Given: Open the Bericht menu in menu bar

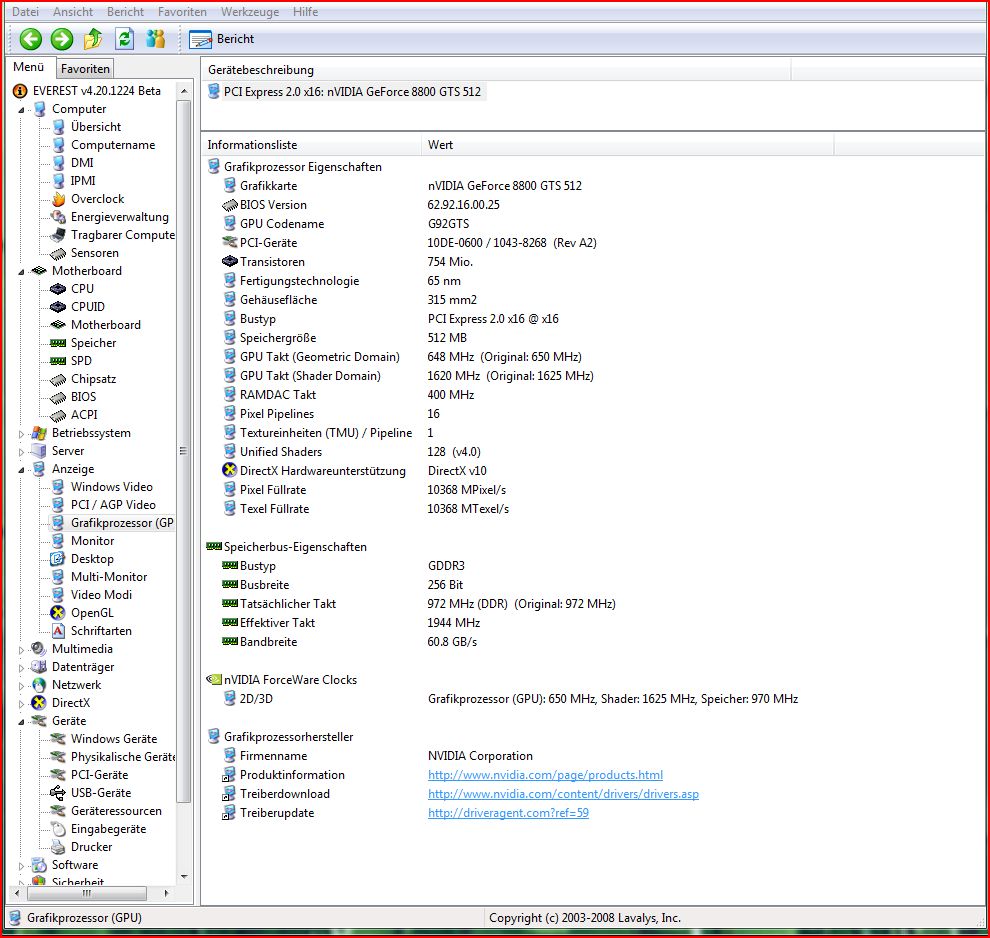Looking at the screenshot, I should click(125, 12).
